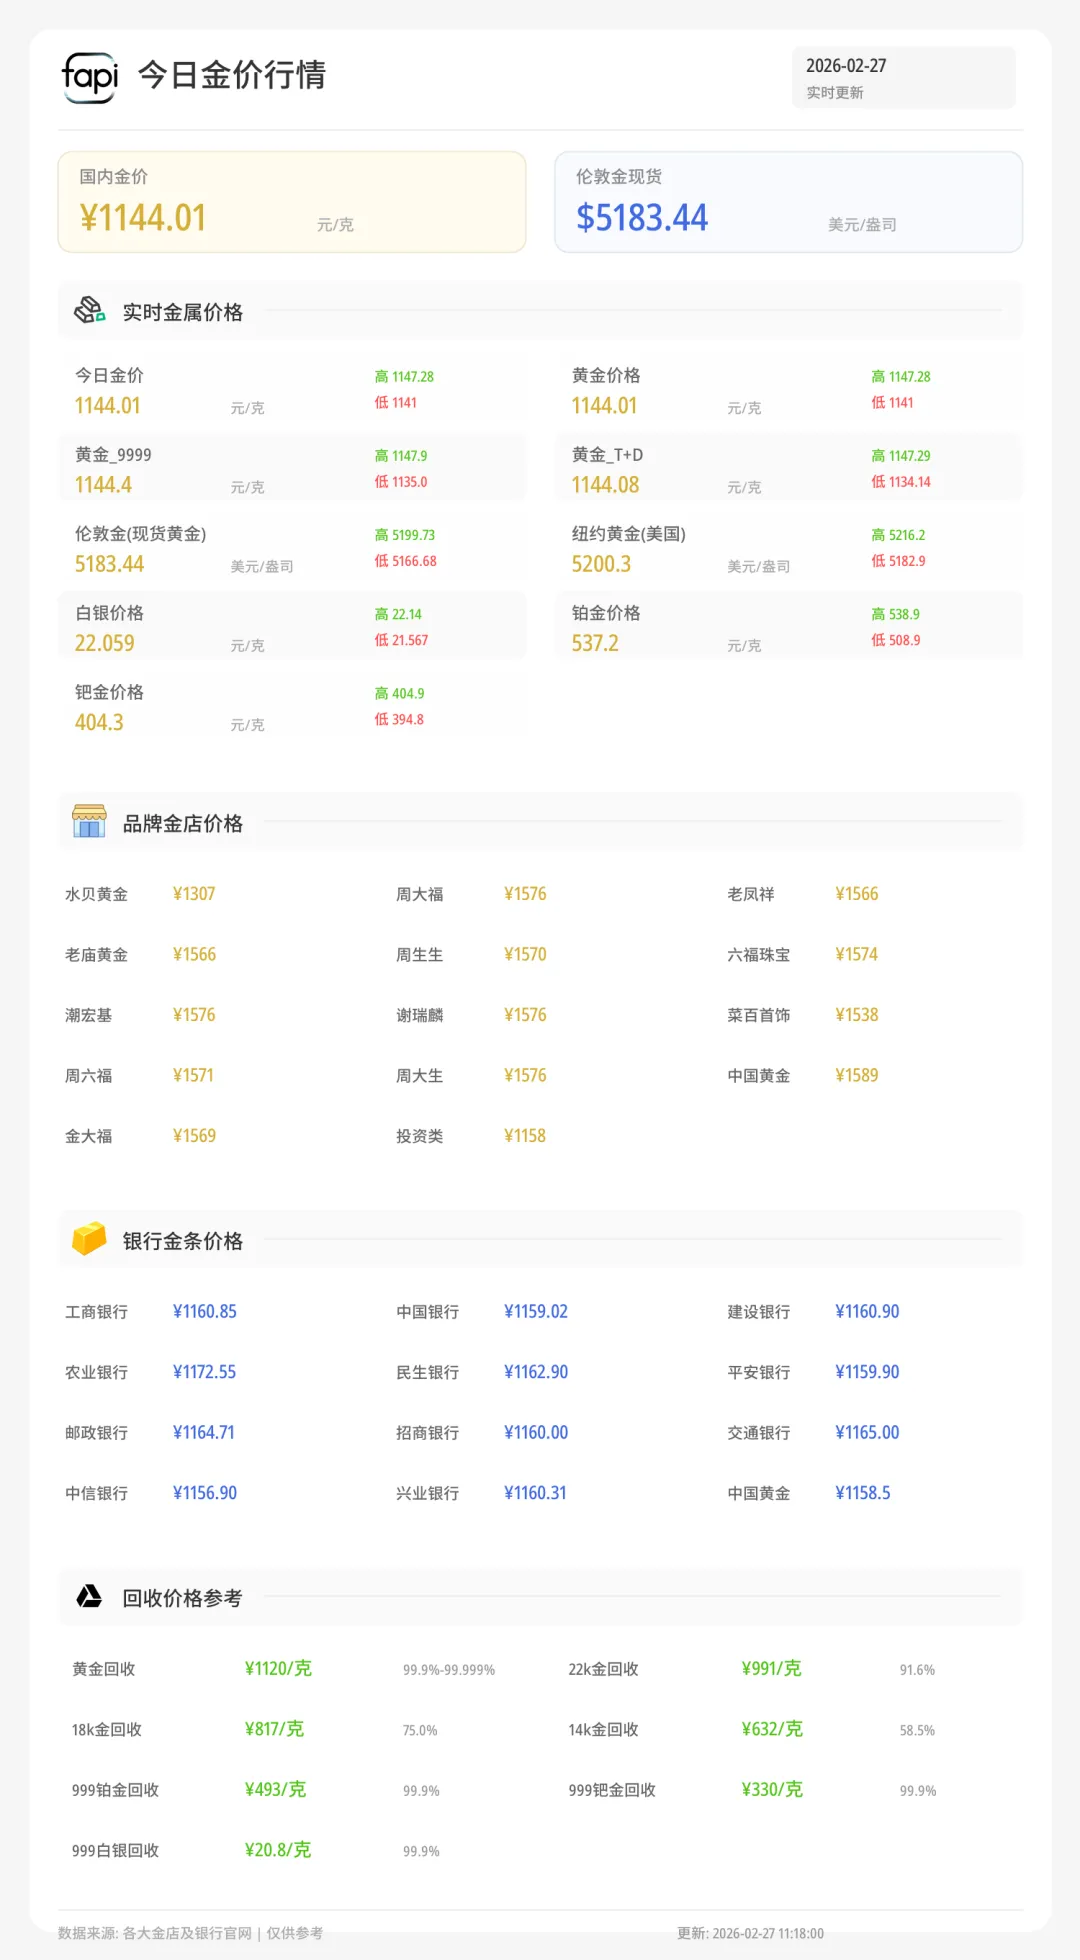Screen dimensions: 1080x1960
Task: Click the 高 5199.73 high value
Action: point(405,535)
